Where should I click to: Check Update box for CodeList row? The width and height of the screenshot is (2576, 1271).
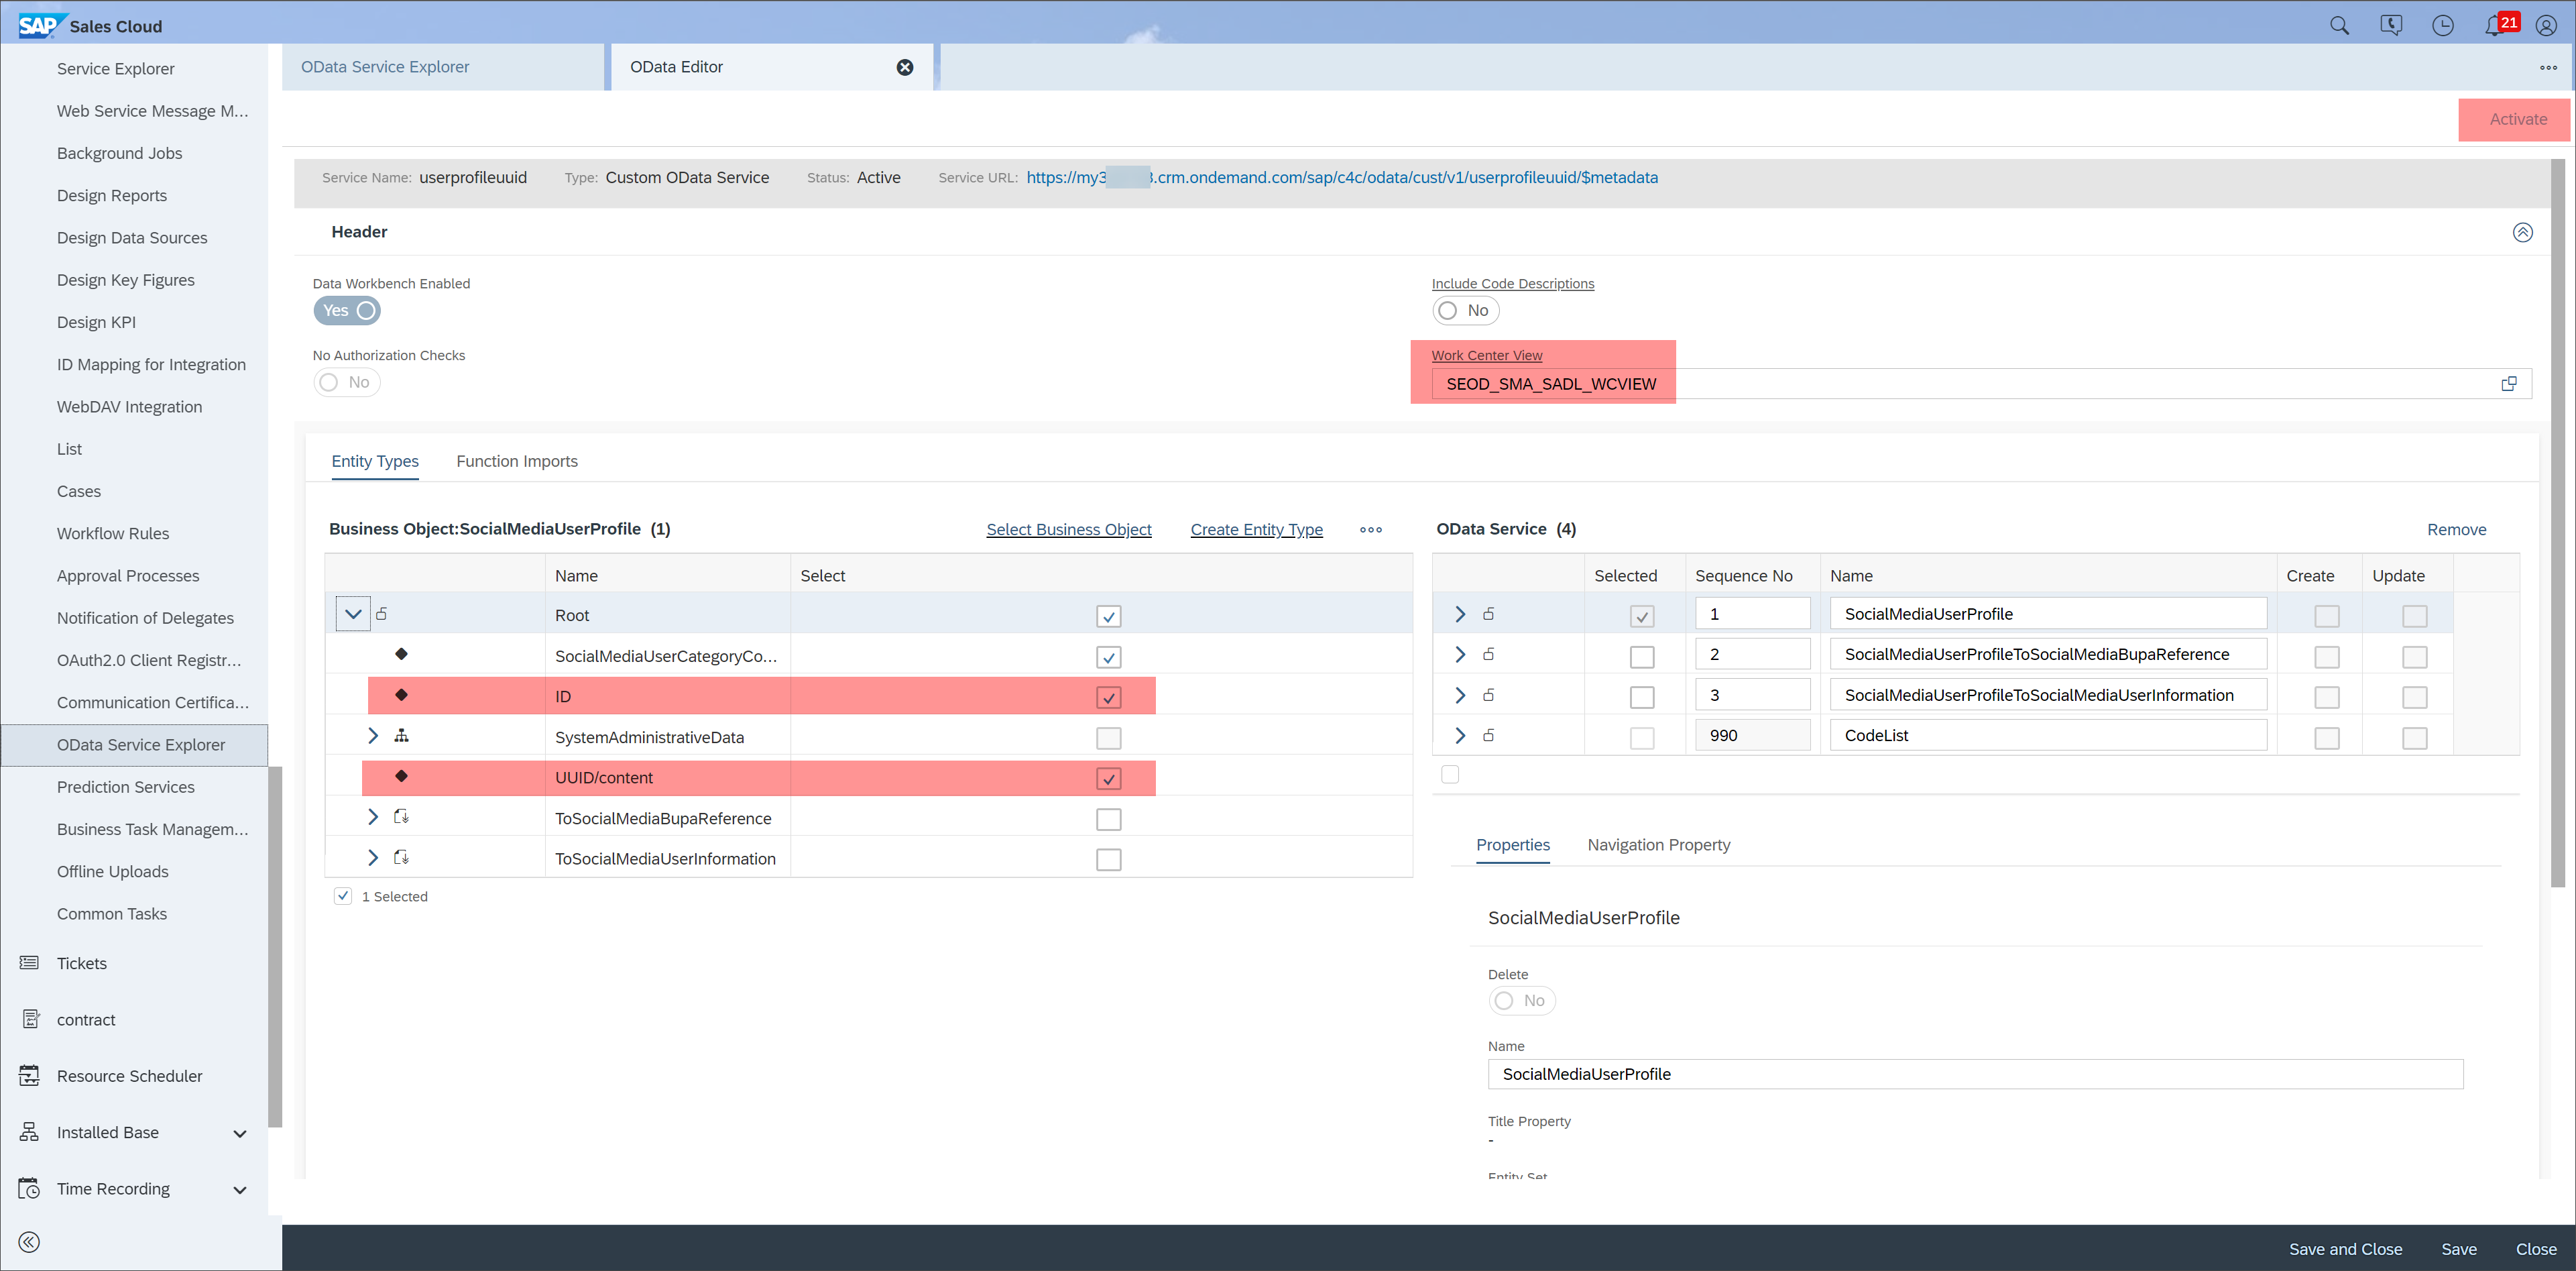pos(2414,738)
